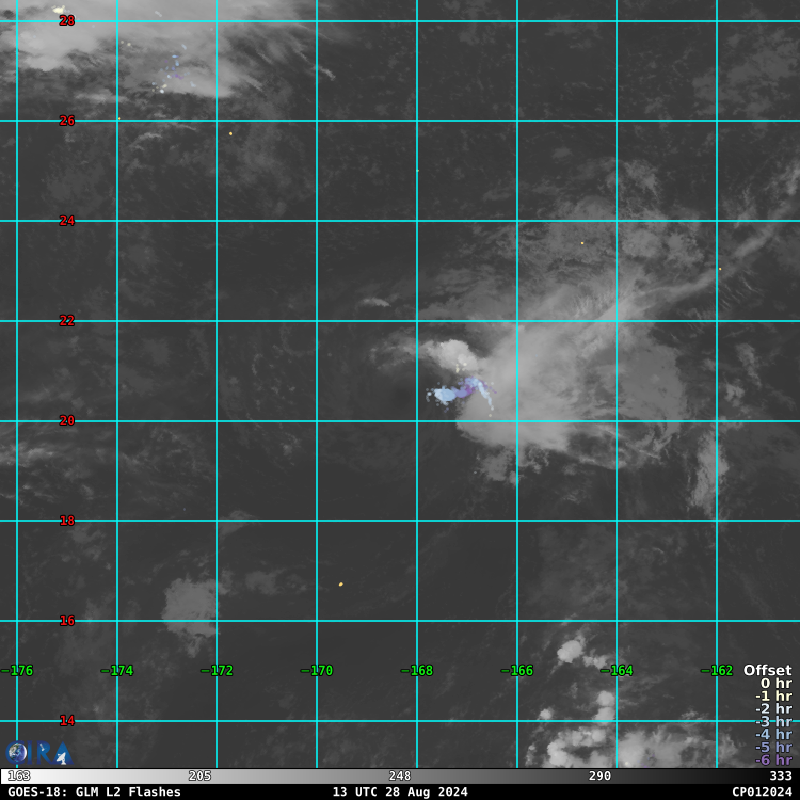Click the -3 hr legend entry

tap(773, 721)
